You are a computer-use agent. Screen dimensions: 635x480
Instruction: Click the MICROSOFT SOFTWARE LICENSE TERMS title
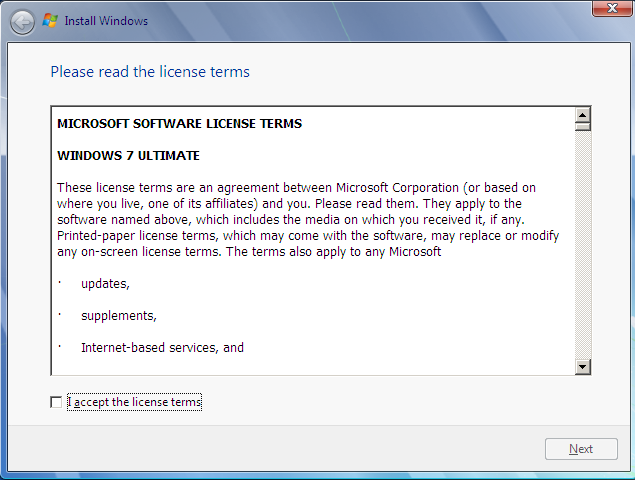[x=179, y=124]
